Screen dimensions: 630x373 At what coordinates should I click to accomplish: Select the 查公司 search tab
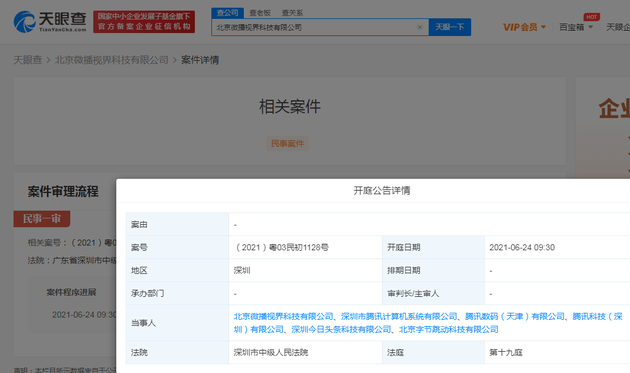click(227, 13)
